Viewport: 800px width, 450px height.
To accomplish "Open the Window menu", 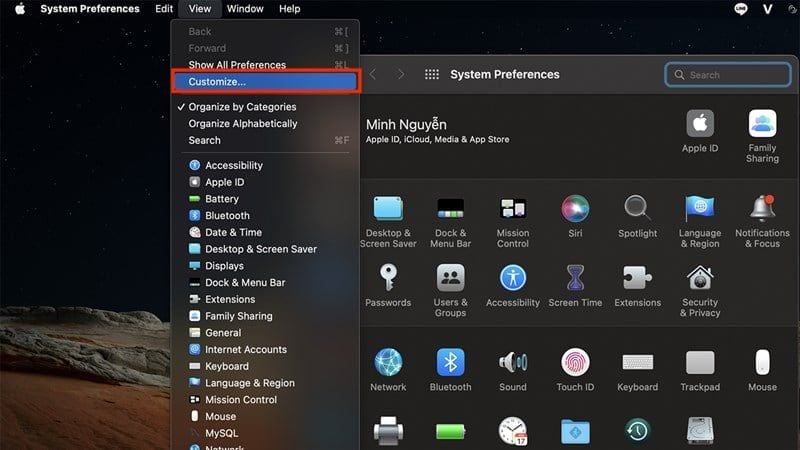I will click(245, 9).
